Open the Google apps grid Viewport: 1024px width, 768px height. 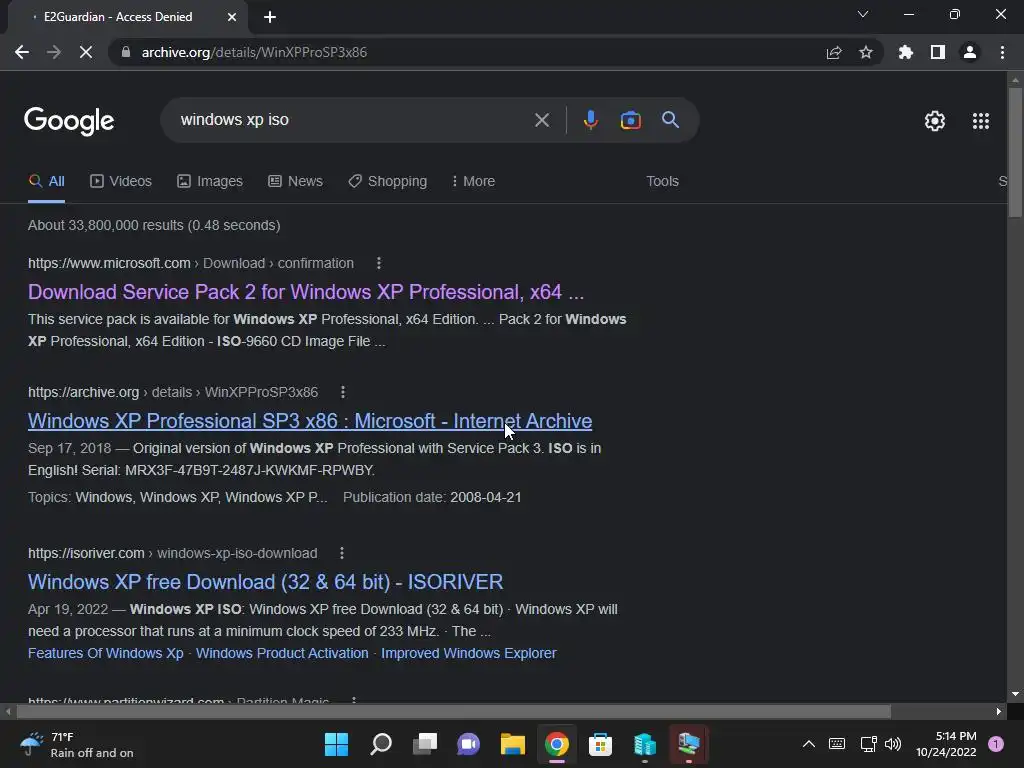981,121
